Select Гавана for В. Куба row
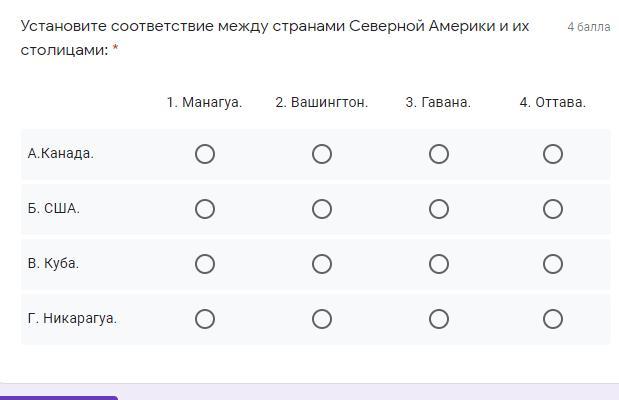Screen dimensions: 619x400 tap(439, 264)
